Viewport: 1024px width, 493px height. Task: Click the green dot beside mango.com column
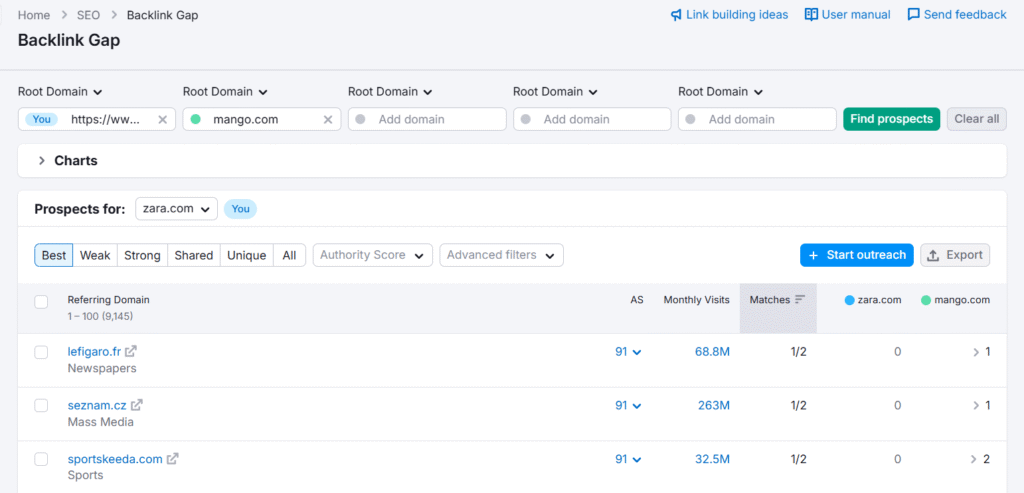click(925, 300)
